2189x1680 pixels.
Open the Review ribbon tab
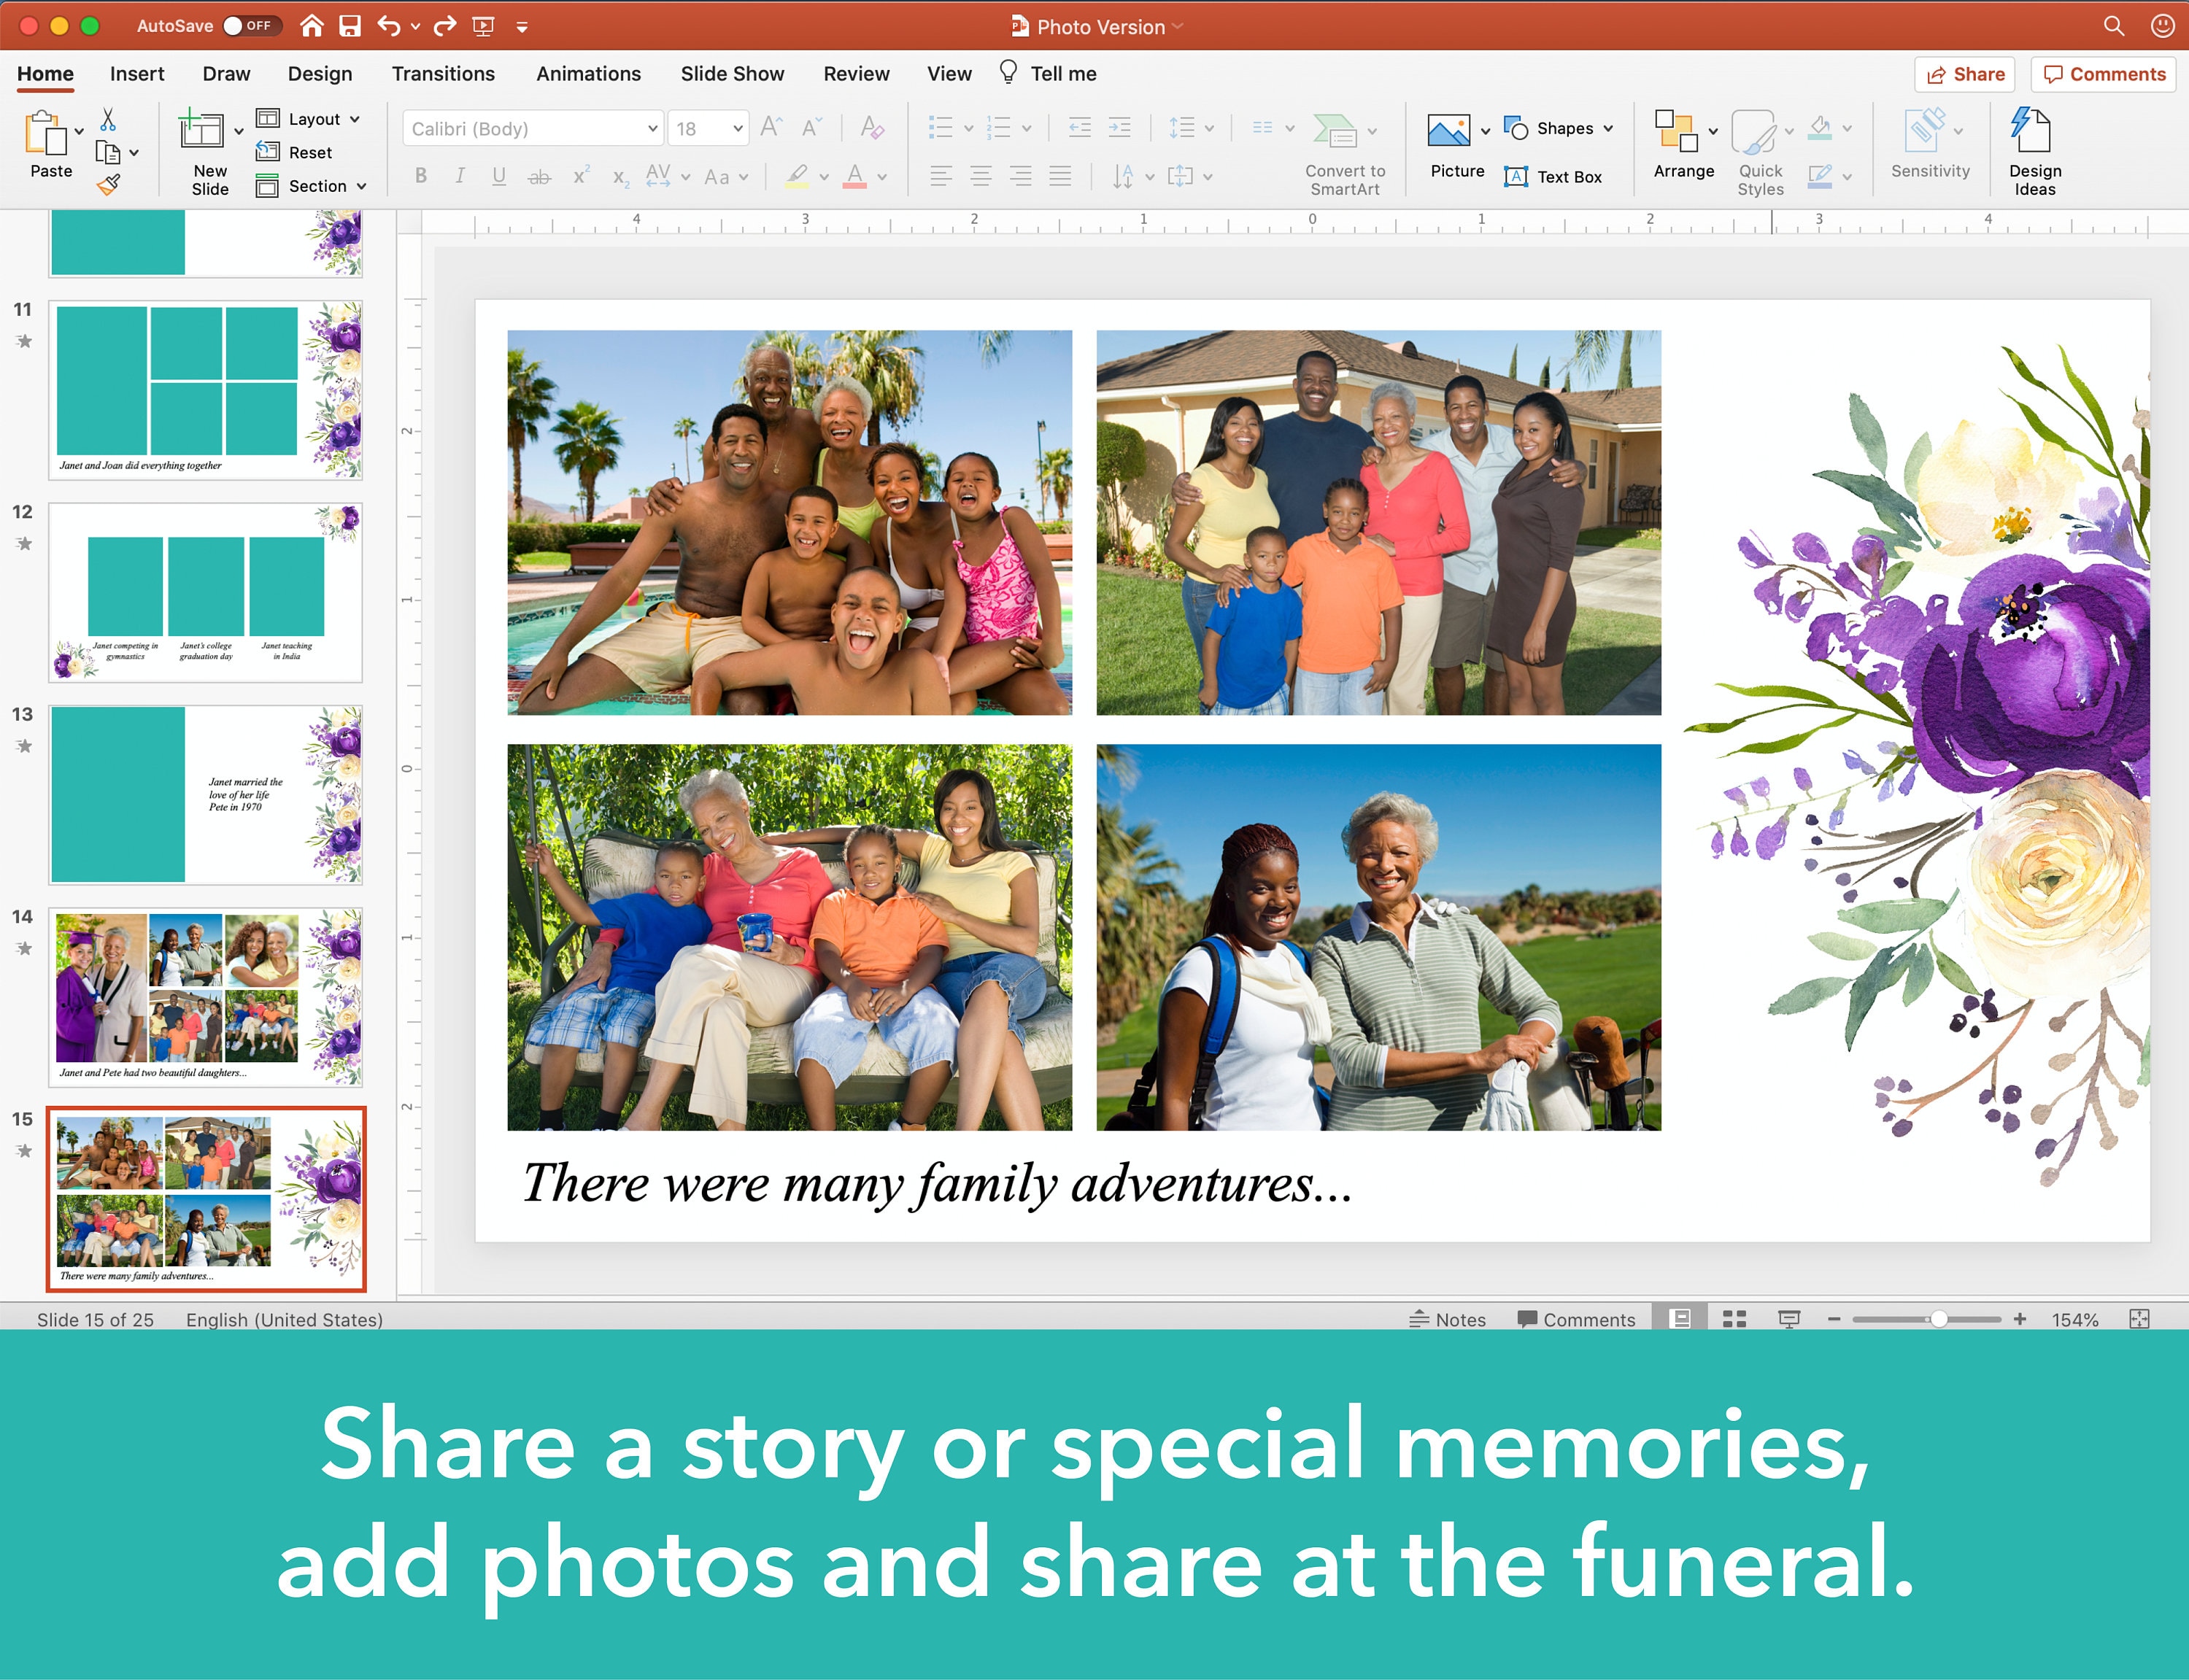(x=856, y=73)
